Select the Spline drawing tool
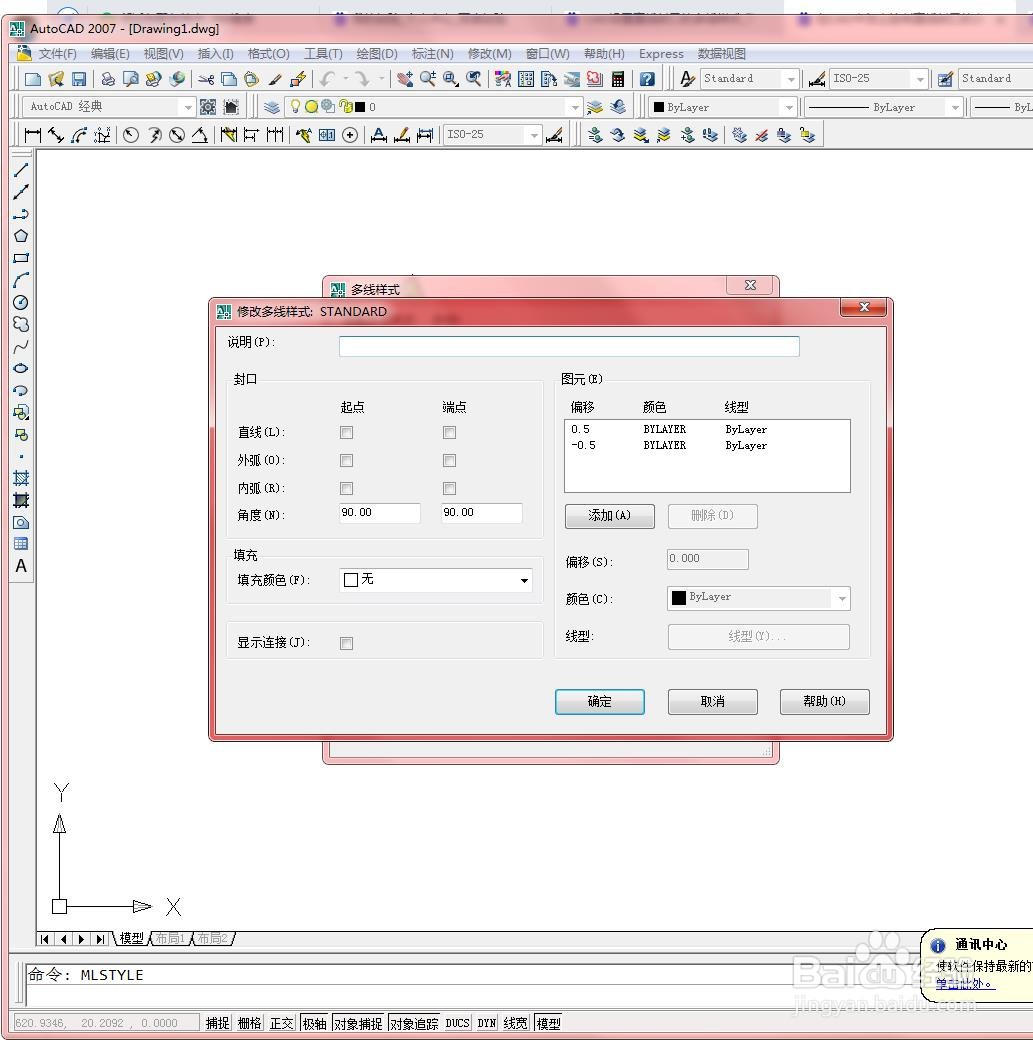Viewport: 1033px width, 1040px height. (21, 347)
